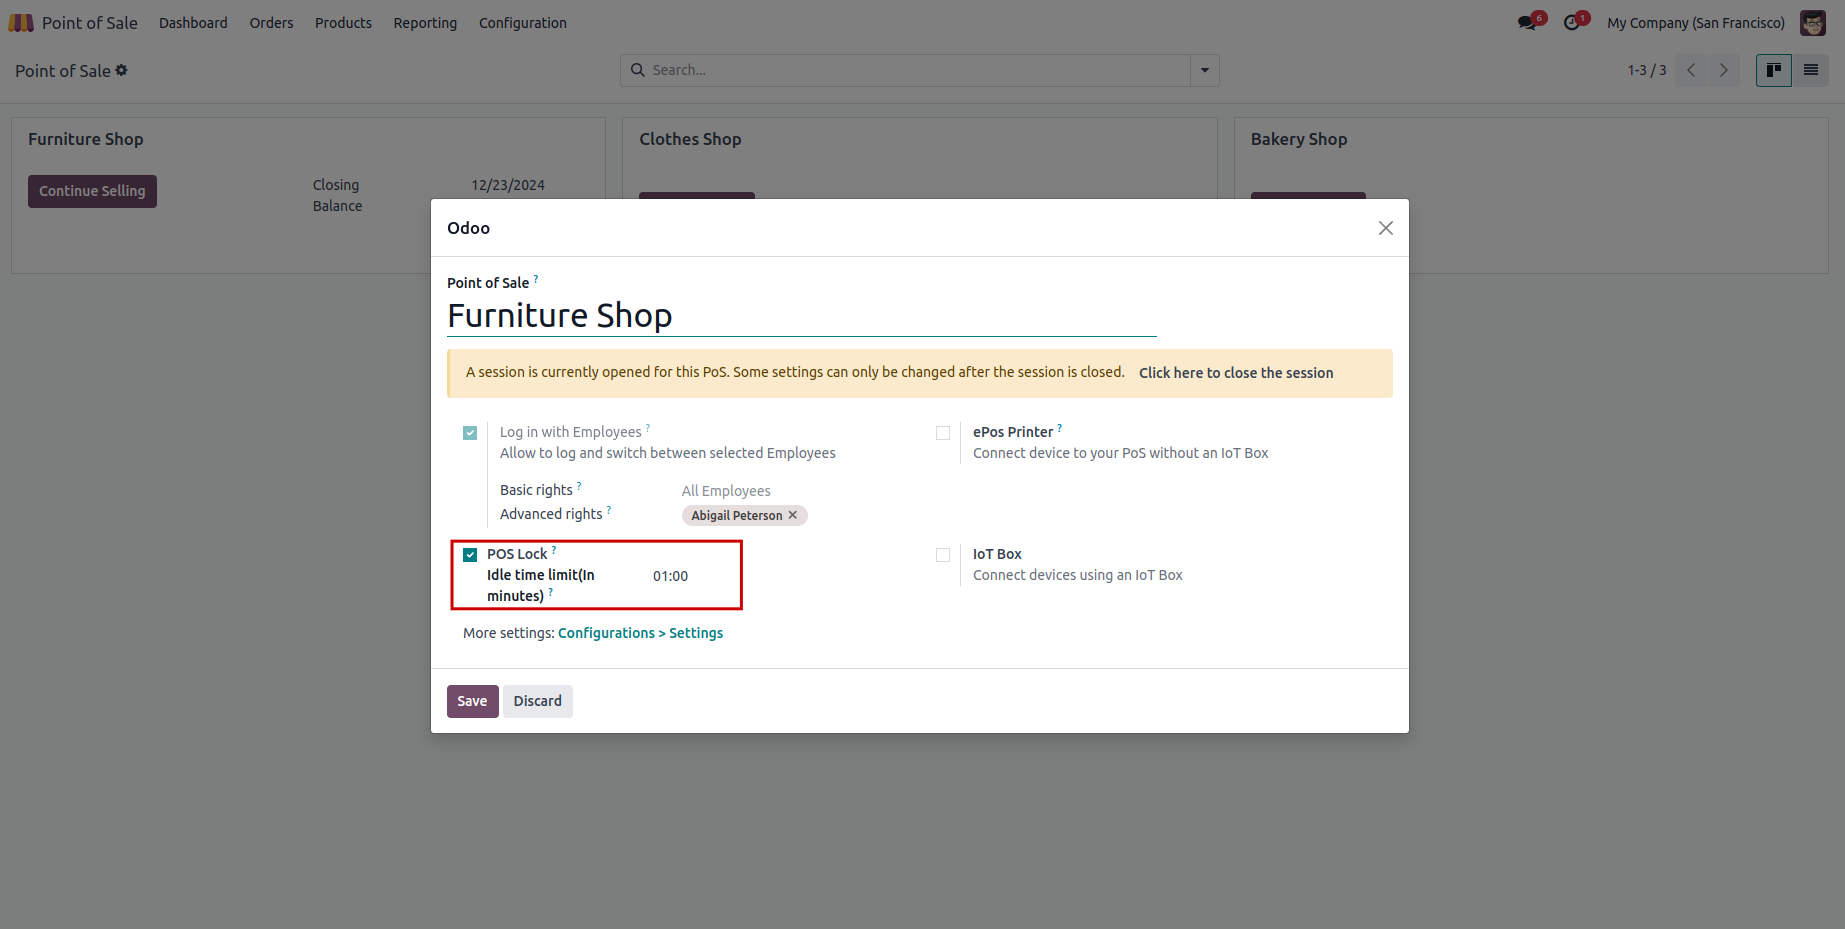
Task: Enable the IoT Box checkbox
Action: pyautogui.click(x=943, y=555)
